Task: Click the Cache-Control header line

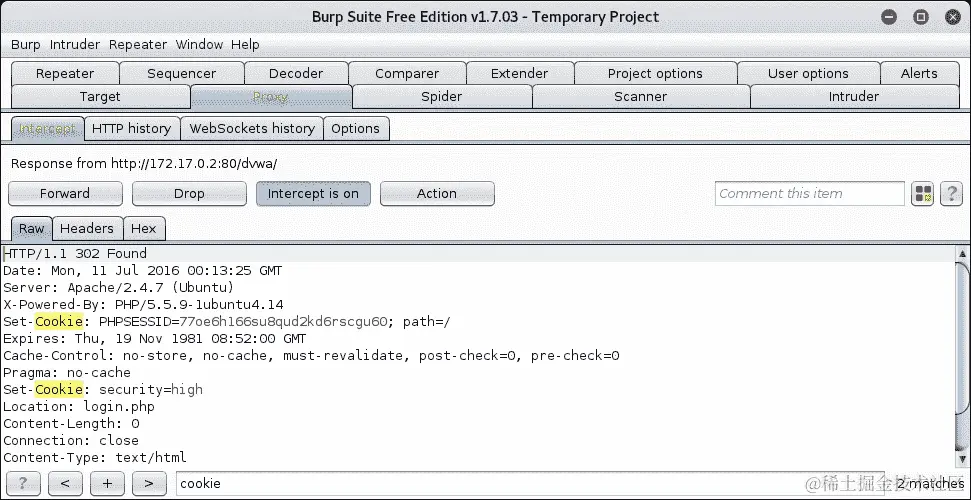Action: tap(311, 356)
